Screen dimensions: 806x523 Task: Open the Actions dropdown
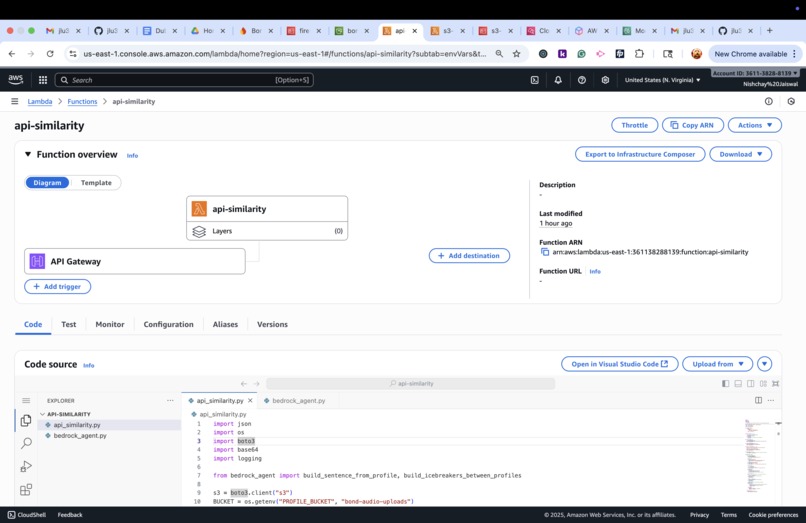tap(755, 125)
